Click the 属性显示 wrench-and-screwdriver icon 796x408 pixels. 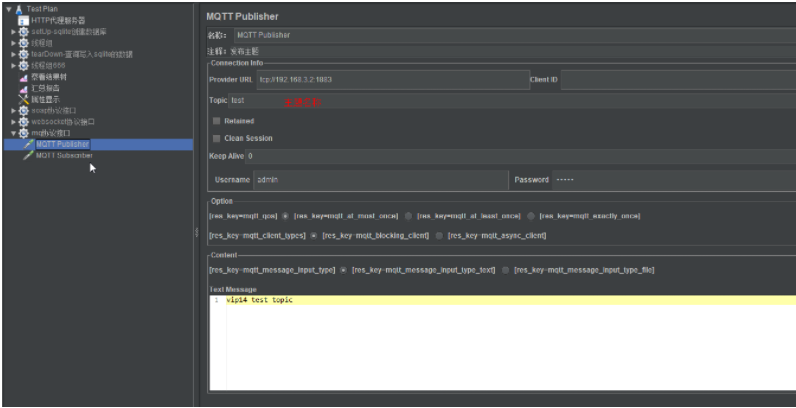[24, 99]
